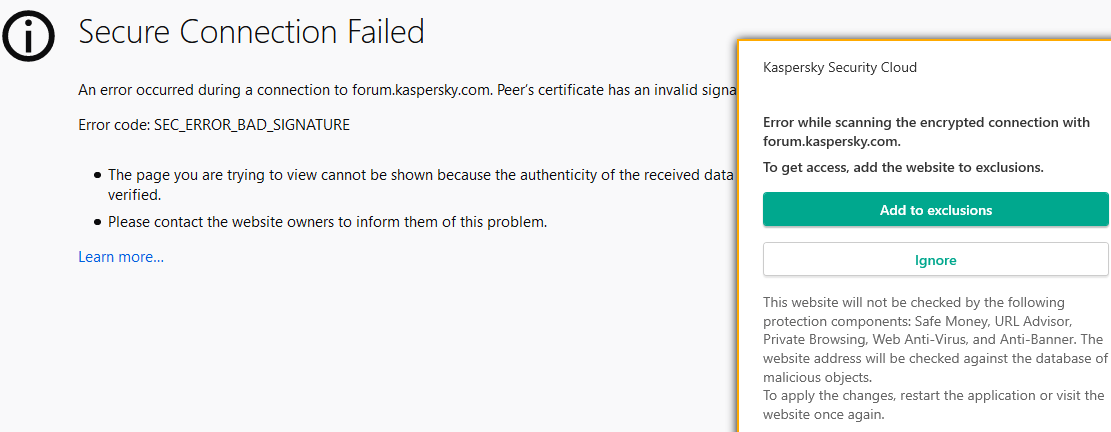Click the word verified in the first bullet
Screen dimensions: 1111x432
point(133,195)
